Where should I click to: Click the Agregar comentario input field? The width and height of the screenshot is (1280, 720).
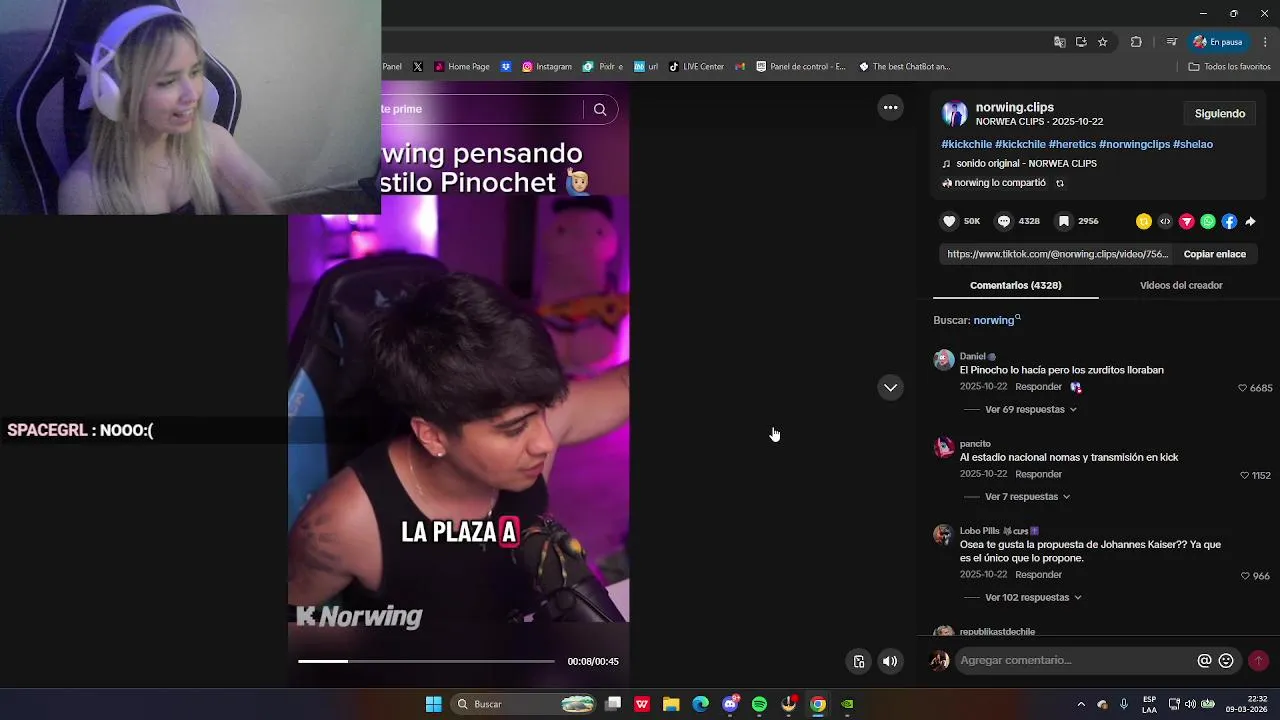click(x=1075, y=660)
